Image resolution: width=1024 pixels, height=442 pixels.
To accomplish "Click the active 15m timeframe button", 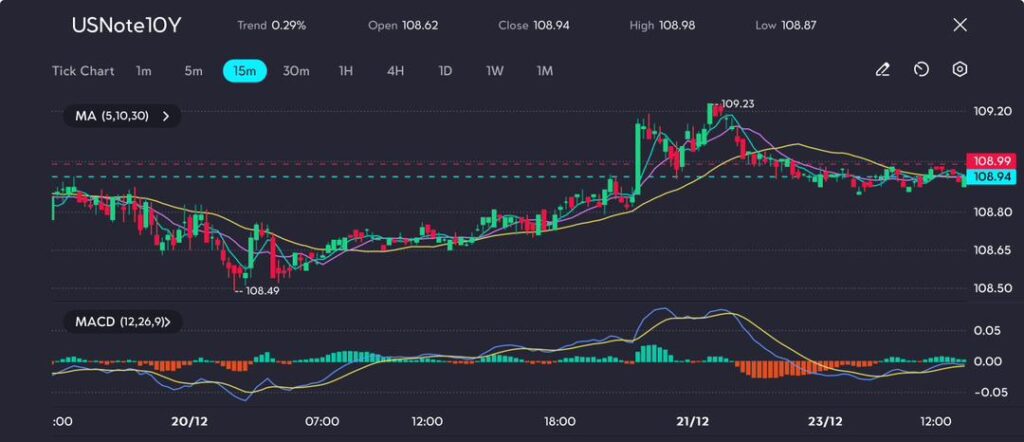I will [x=244, y=71].
